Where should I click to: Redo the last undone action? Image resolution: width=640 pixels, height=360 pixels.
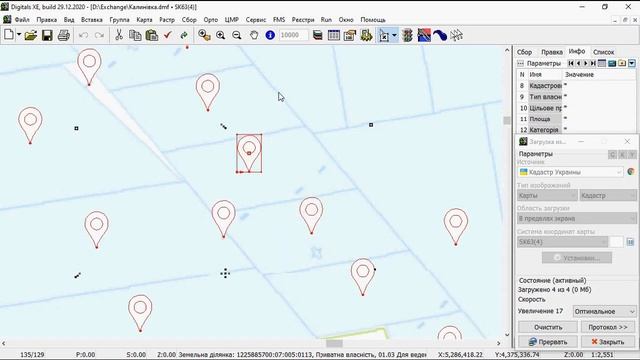(99, 36)
